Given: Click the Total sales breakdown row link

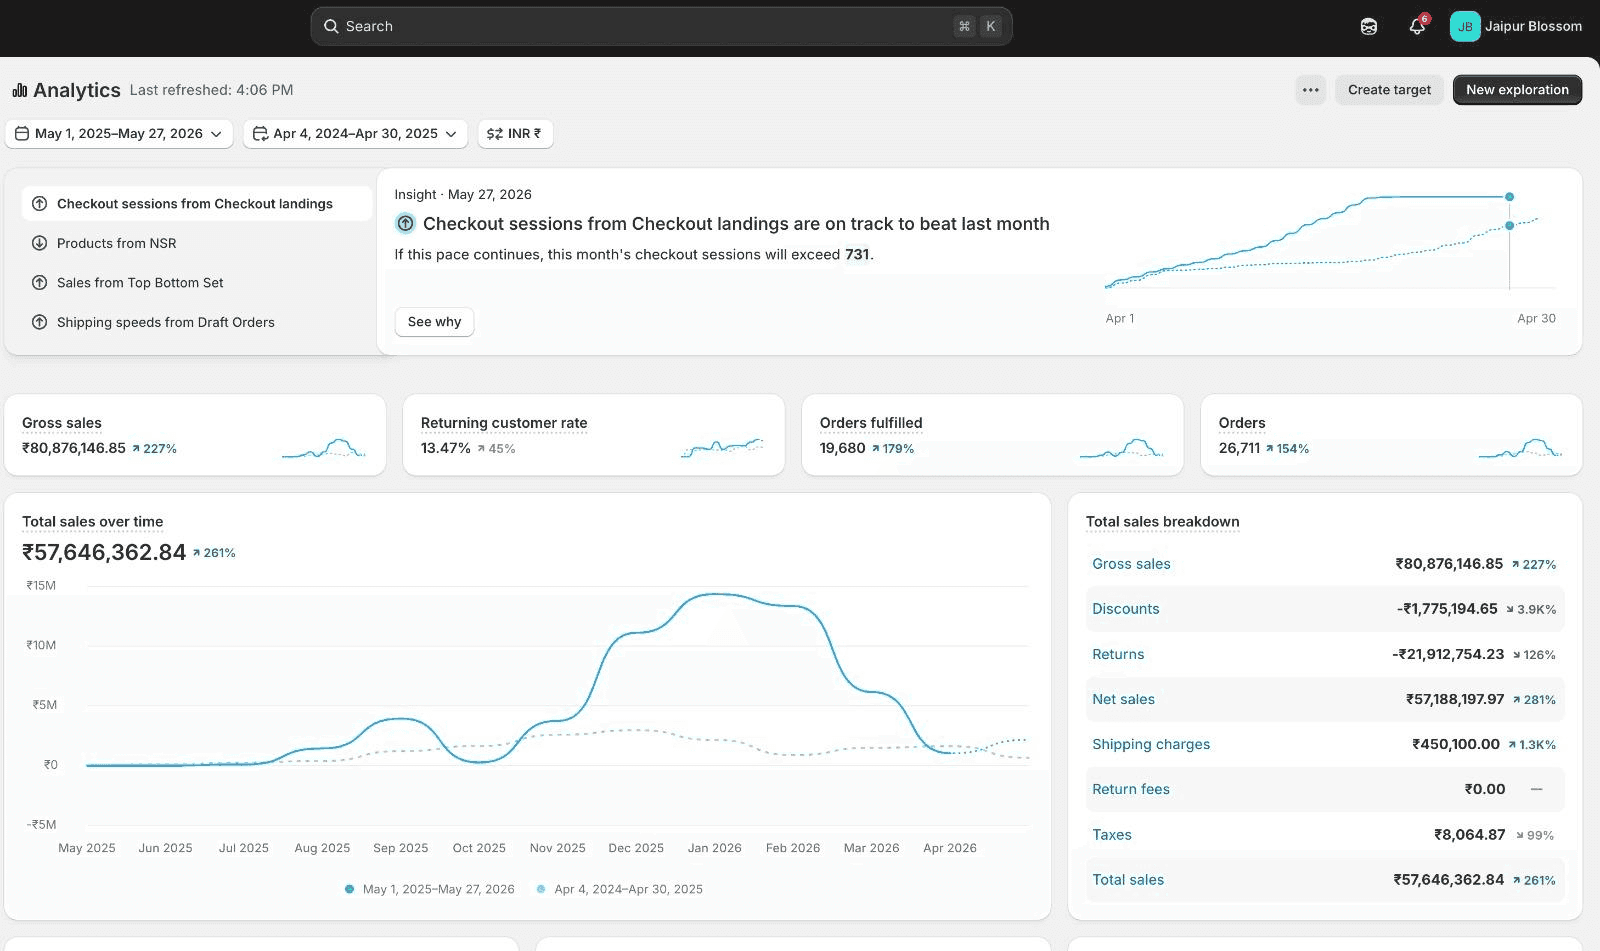Looking at the screenshot, I should pyautogui.click(x=1128, y=880).
